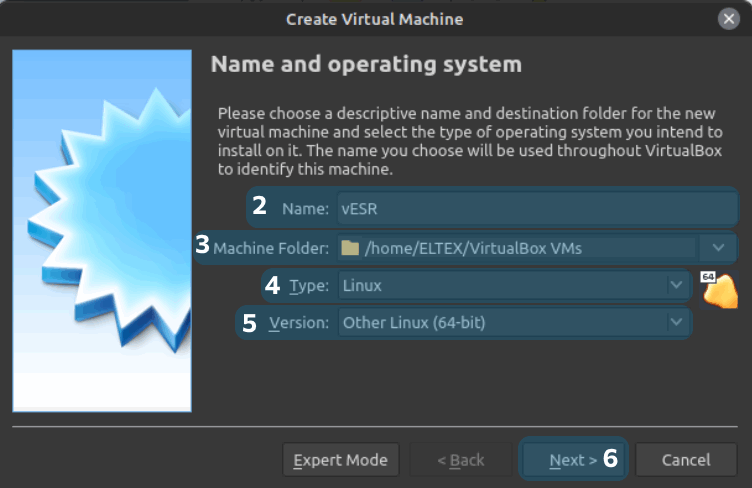Click the folder icon in Machine Folder
752x488 pixels.
pyautogui.click(x=350, y=248)
